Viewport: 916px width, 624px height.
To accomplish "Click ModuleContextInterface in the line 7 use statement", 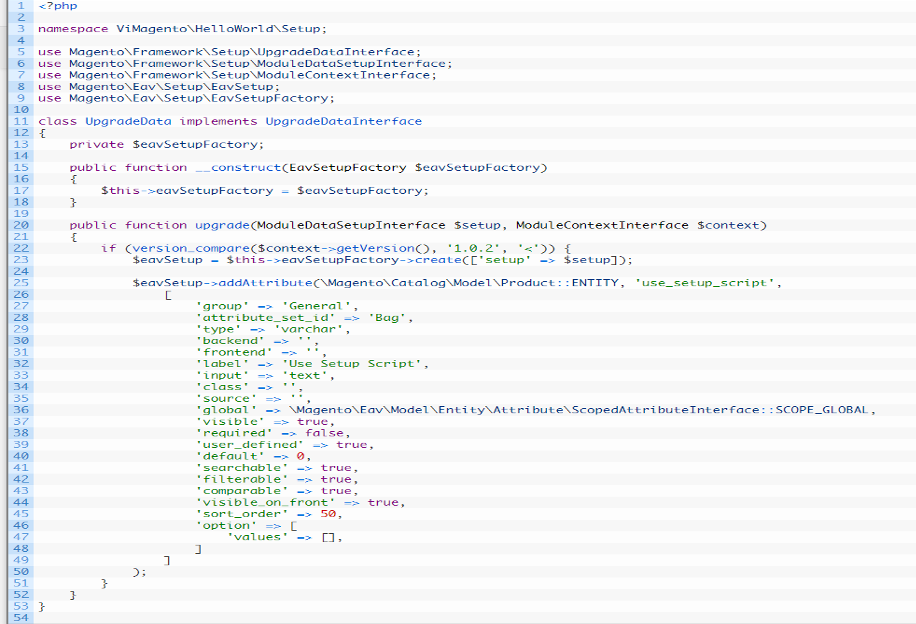I will coord(344,75).
